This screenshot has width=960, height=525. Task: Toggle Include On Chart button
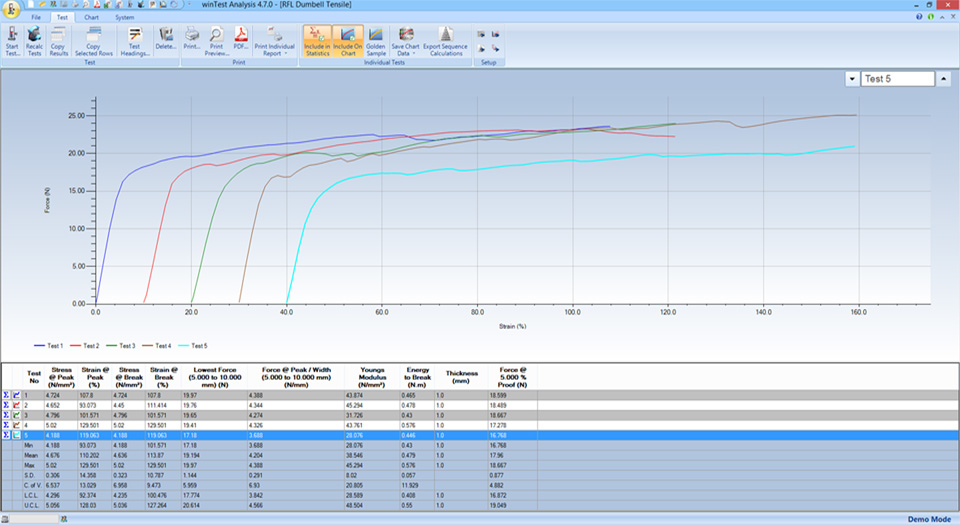[348, 41]
